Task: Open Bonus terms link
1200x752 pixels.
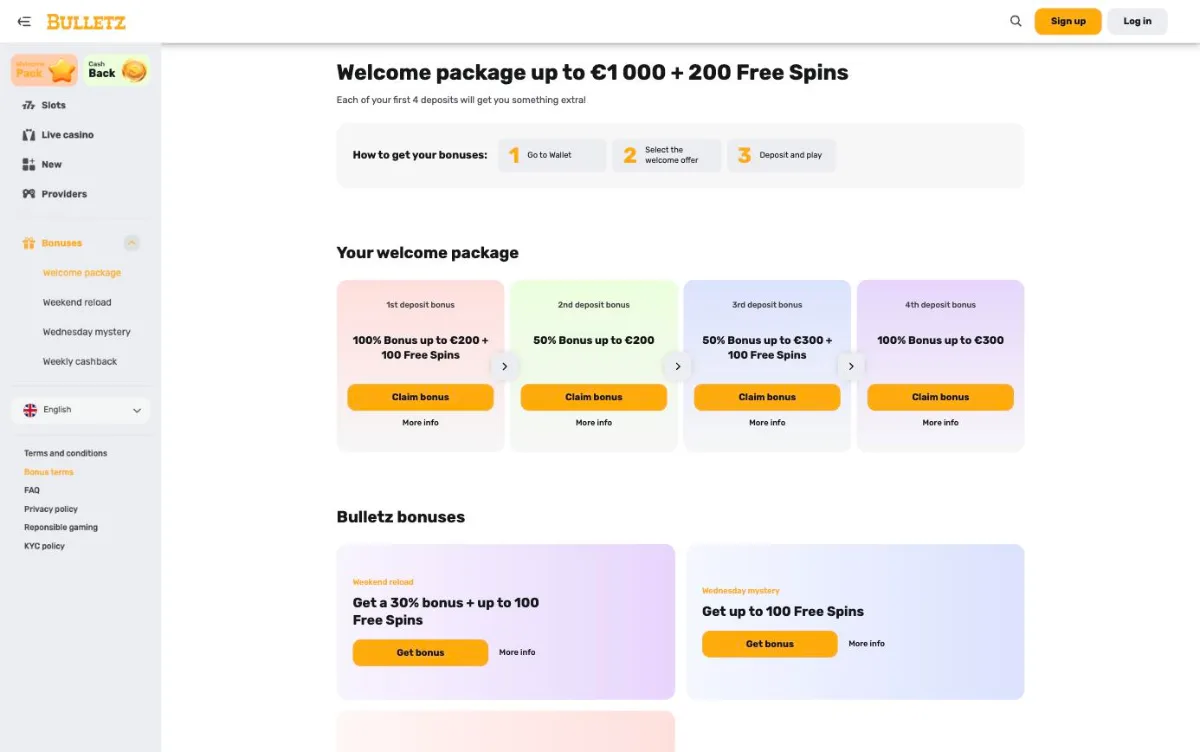Action: pos(49,472)
